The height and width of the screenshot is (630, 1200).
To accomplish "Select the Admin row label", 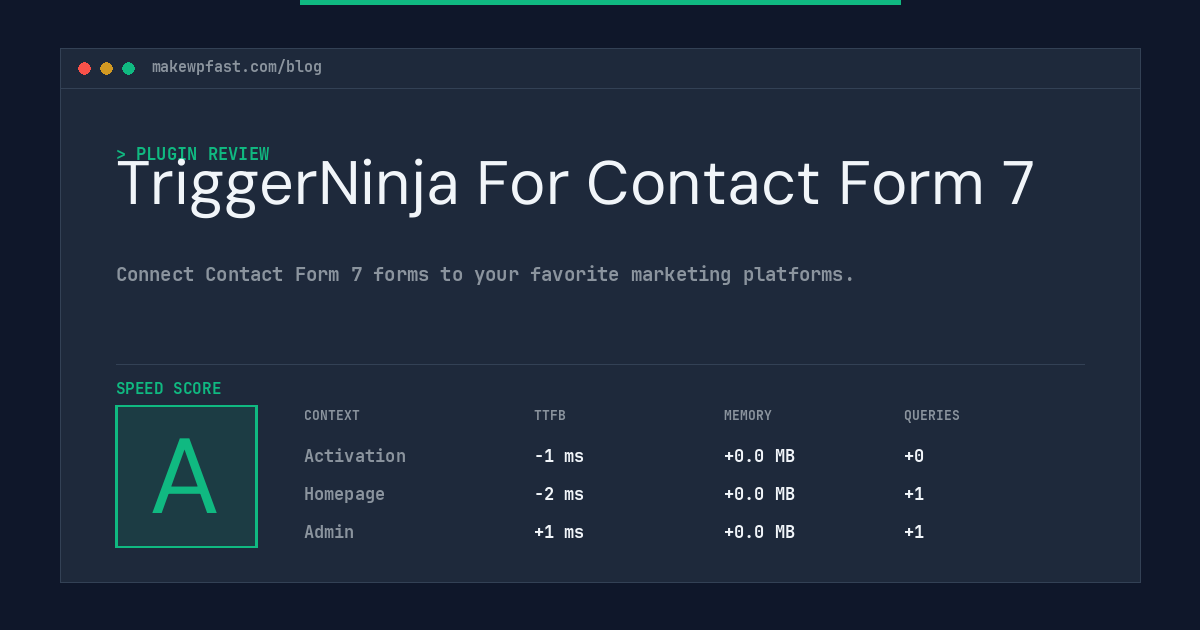I will click(x=329, y=532).
